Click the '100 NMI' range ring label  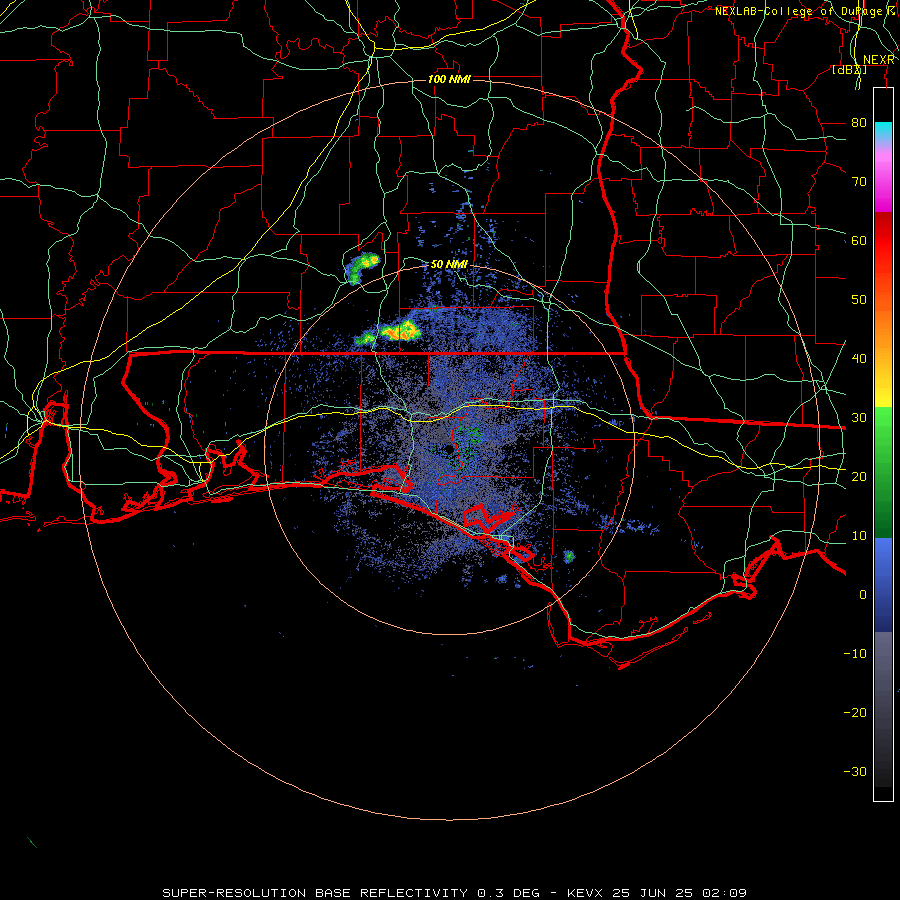click(x=449, y=79)
